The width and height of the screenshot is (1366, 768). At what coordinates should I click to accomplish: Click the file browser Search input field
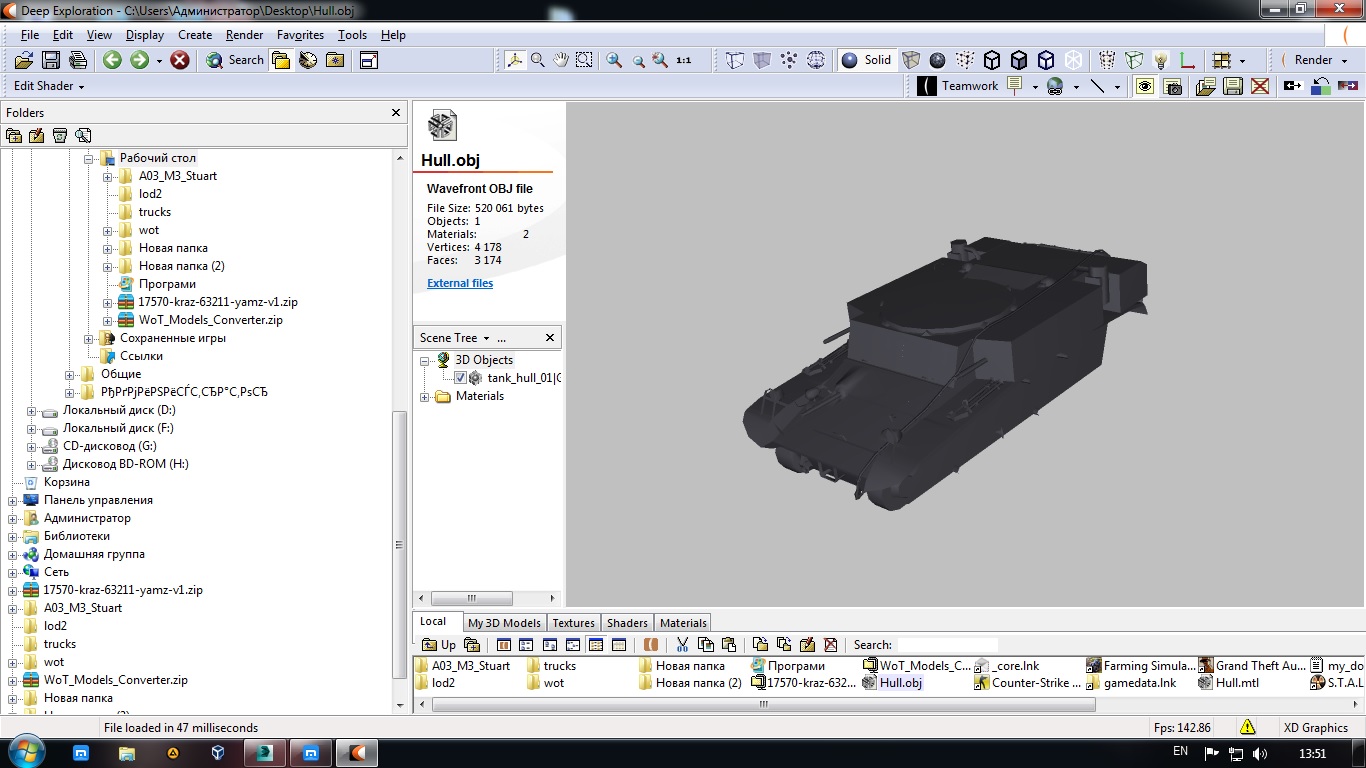(946, 645)
